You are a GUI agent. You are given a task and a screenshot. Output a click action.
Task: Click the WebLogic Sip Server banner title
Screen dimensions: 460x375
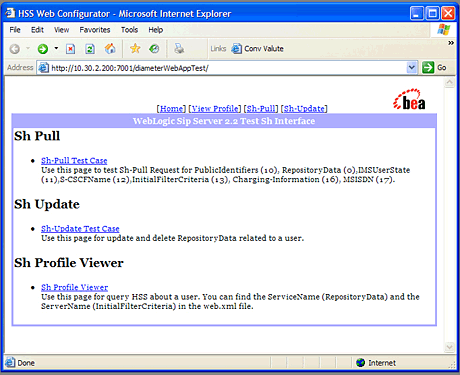224,121
